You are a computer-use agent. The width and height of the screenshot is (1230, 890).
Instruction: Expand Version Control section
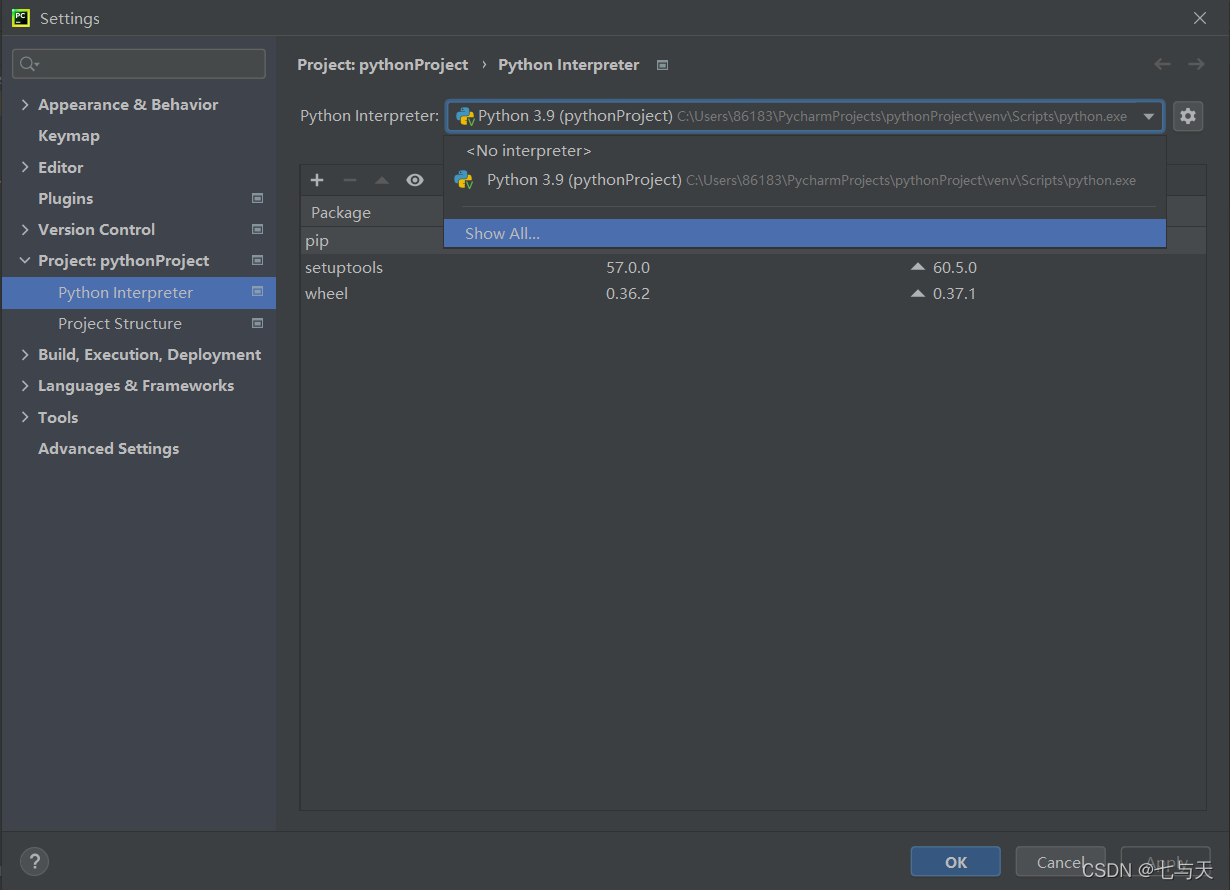[x=25, y=229]
